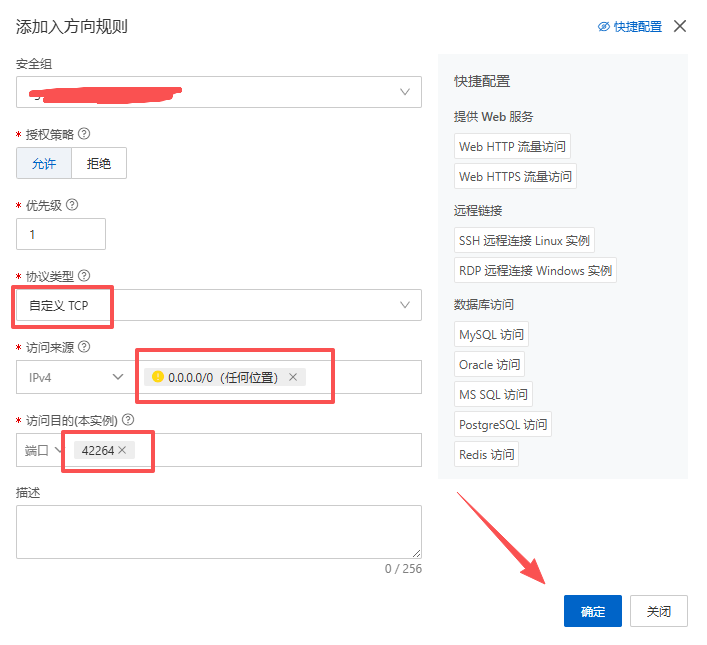The width and height of the screenshot is (707, 645).
Task: Click the help icon beside 授权策略
Action: [x=84, y=134]
